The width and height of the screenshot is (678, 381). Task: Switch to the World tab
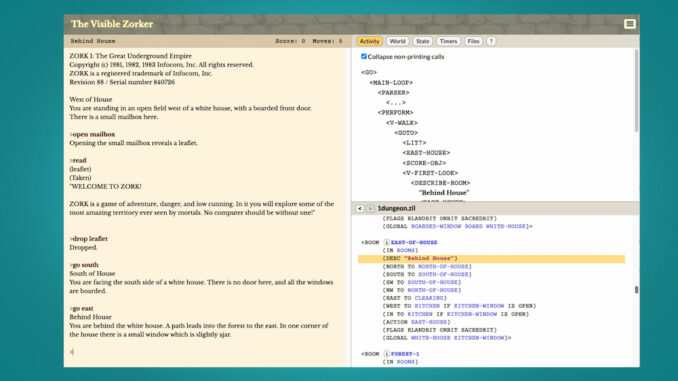point(397,41)
